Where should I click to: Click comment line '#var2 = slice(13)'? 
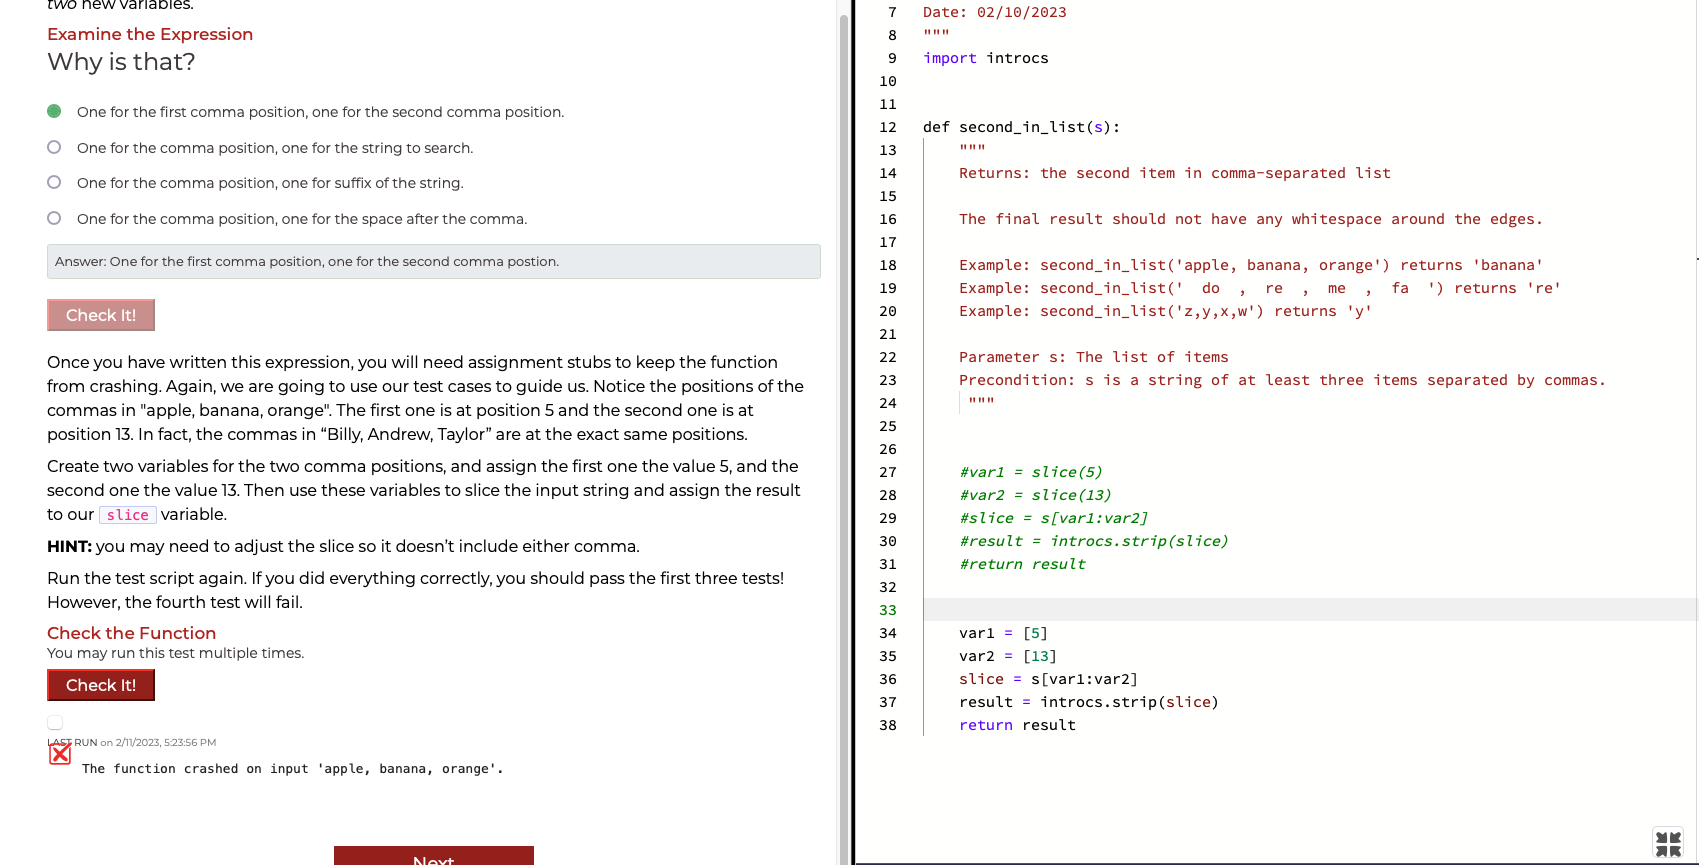(x=1035, y=495)
